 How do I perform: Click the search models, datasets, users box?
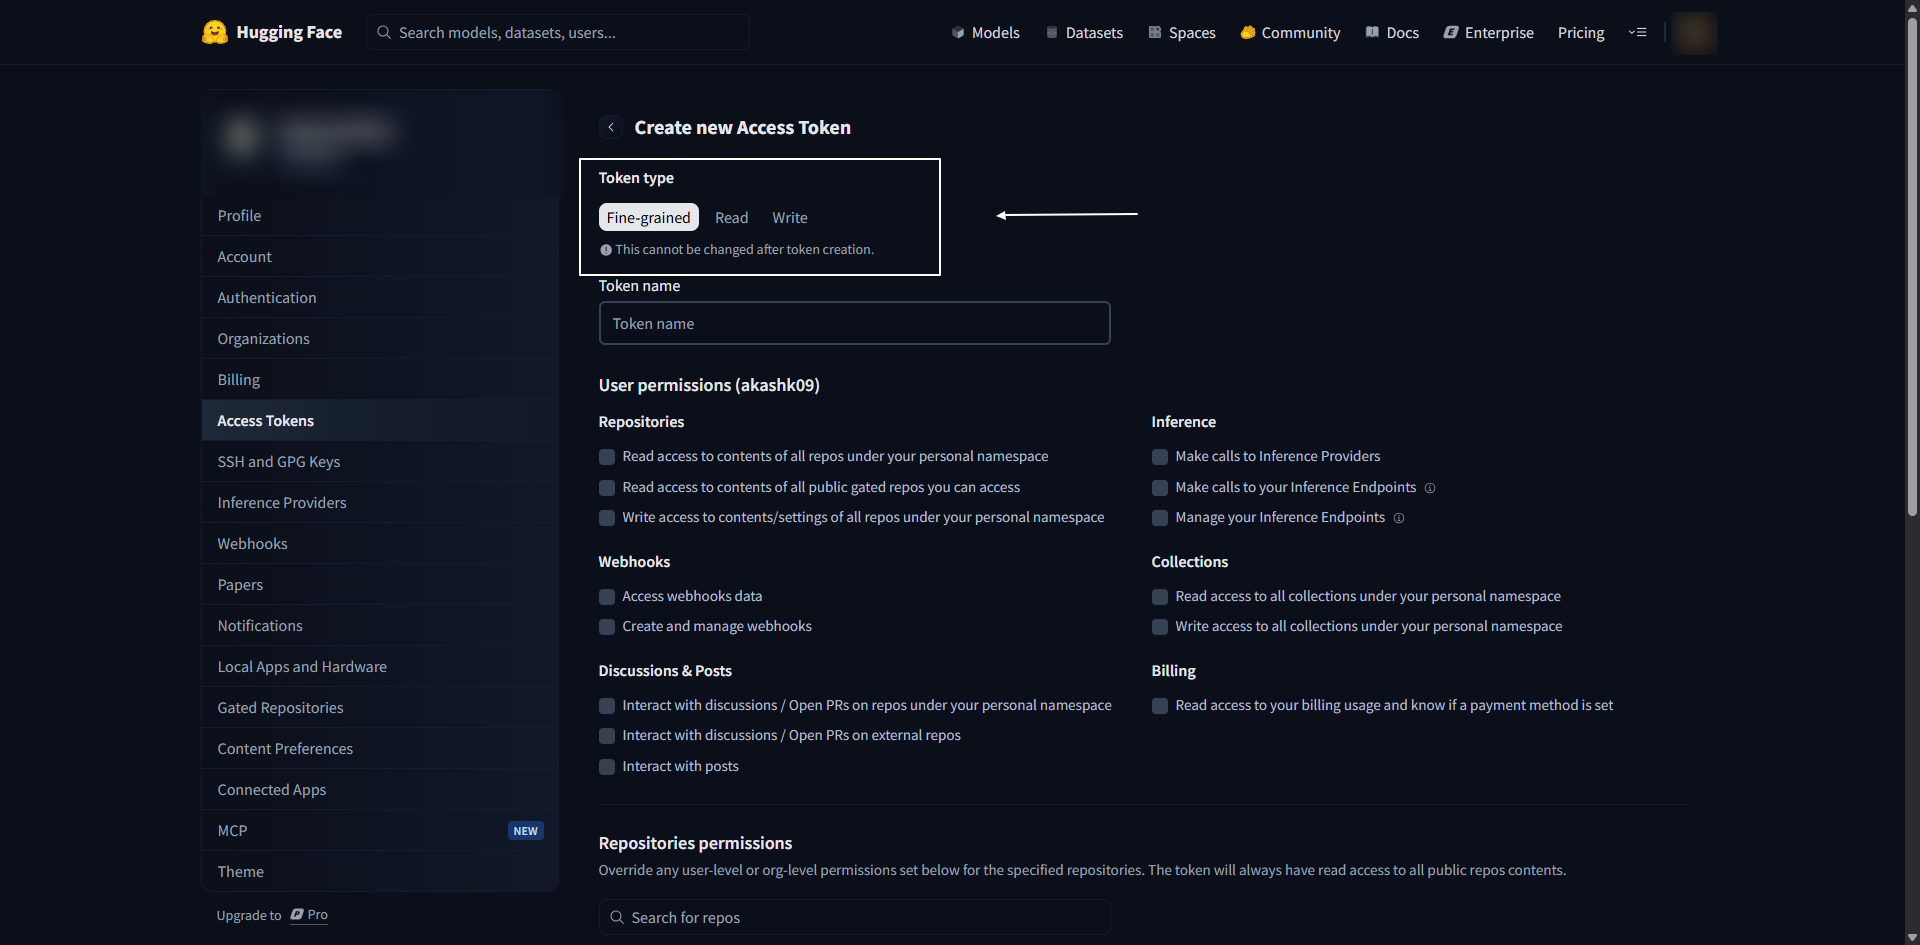pyautogui.click(x=558, y=32)
